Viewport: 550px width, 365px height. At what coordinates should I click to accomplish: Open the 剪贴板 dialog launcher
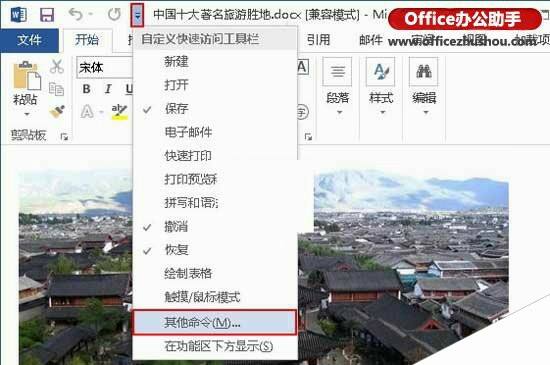[64, 137]
